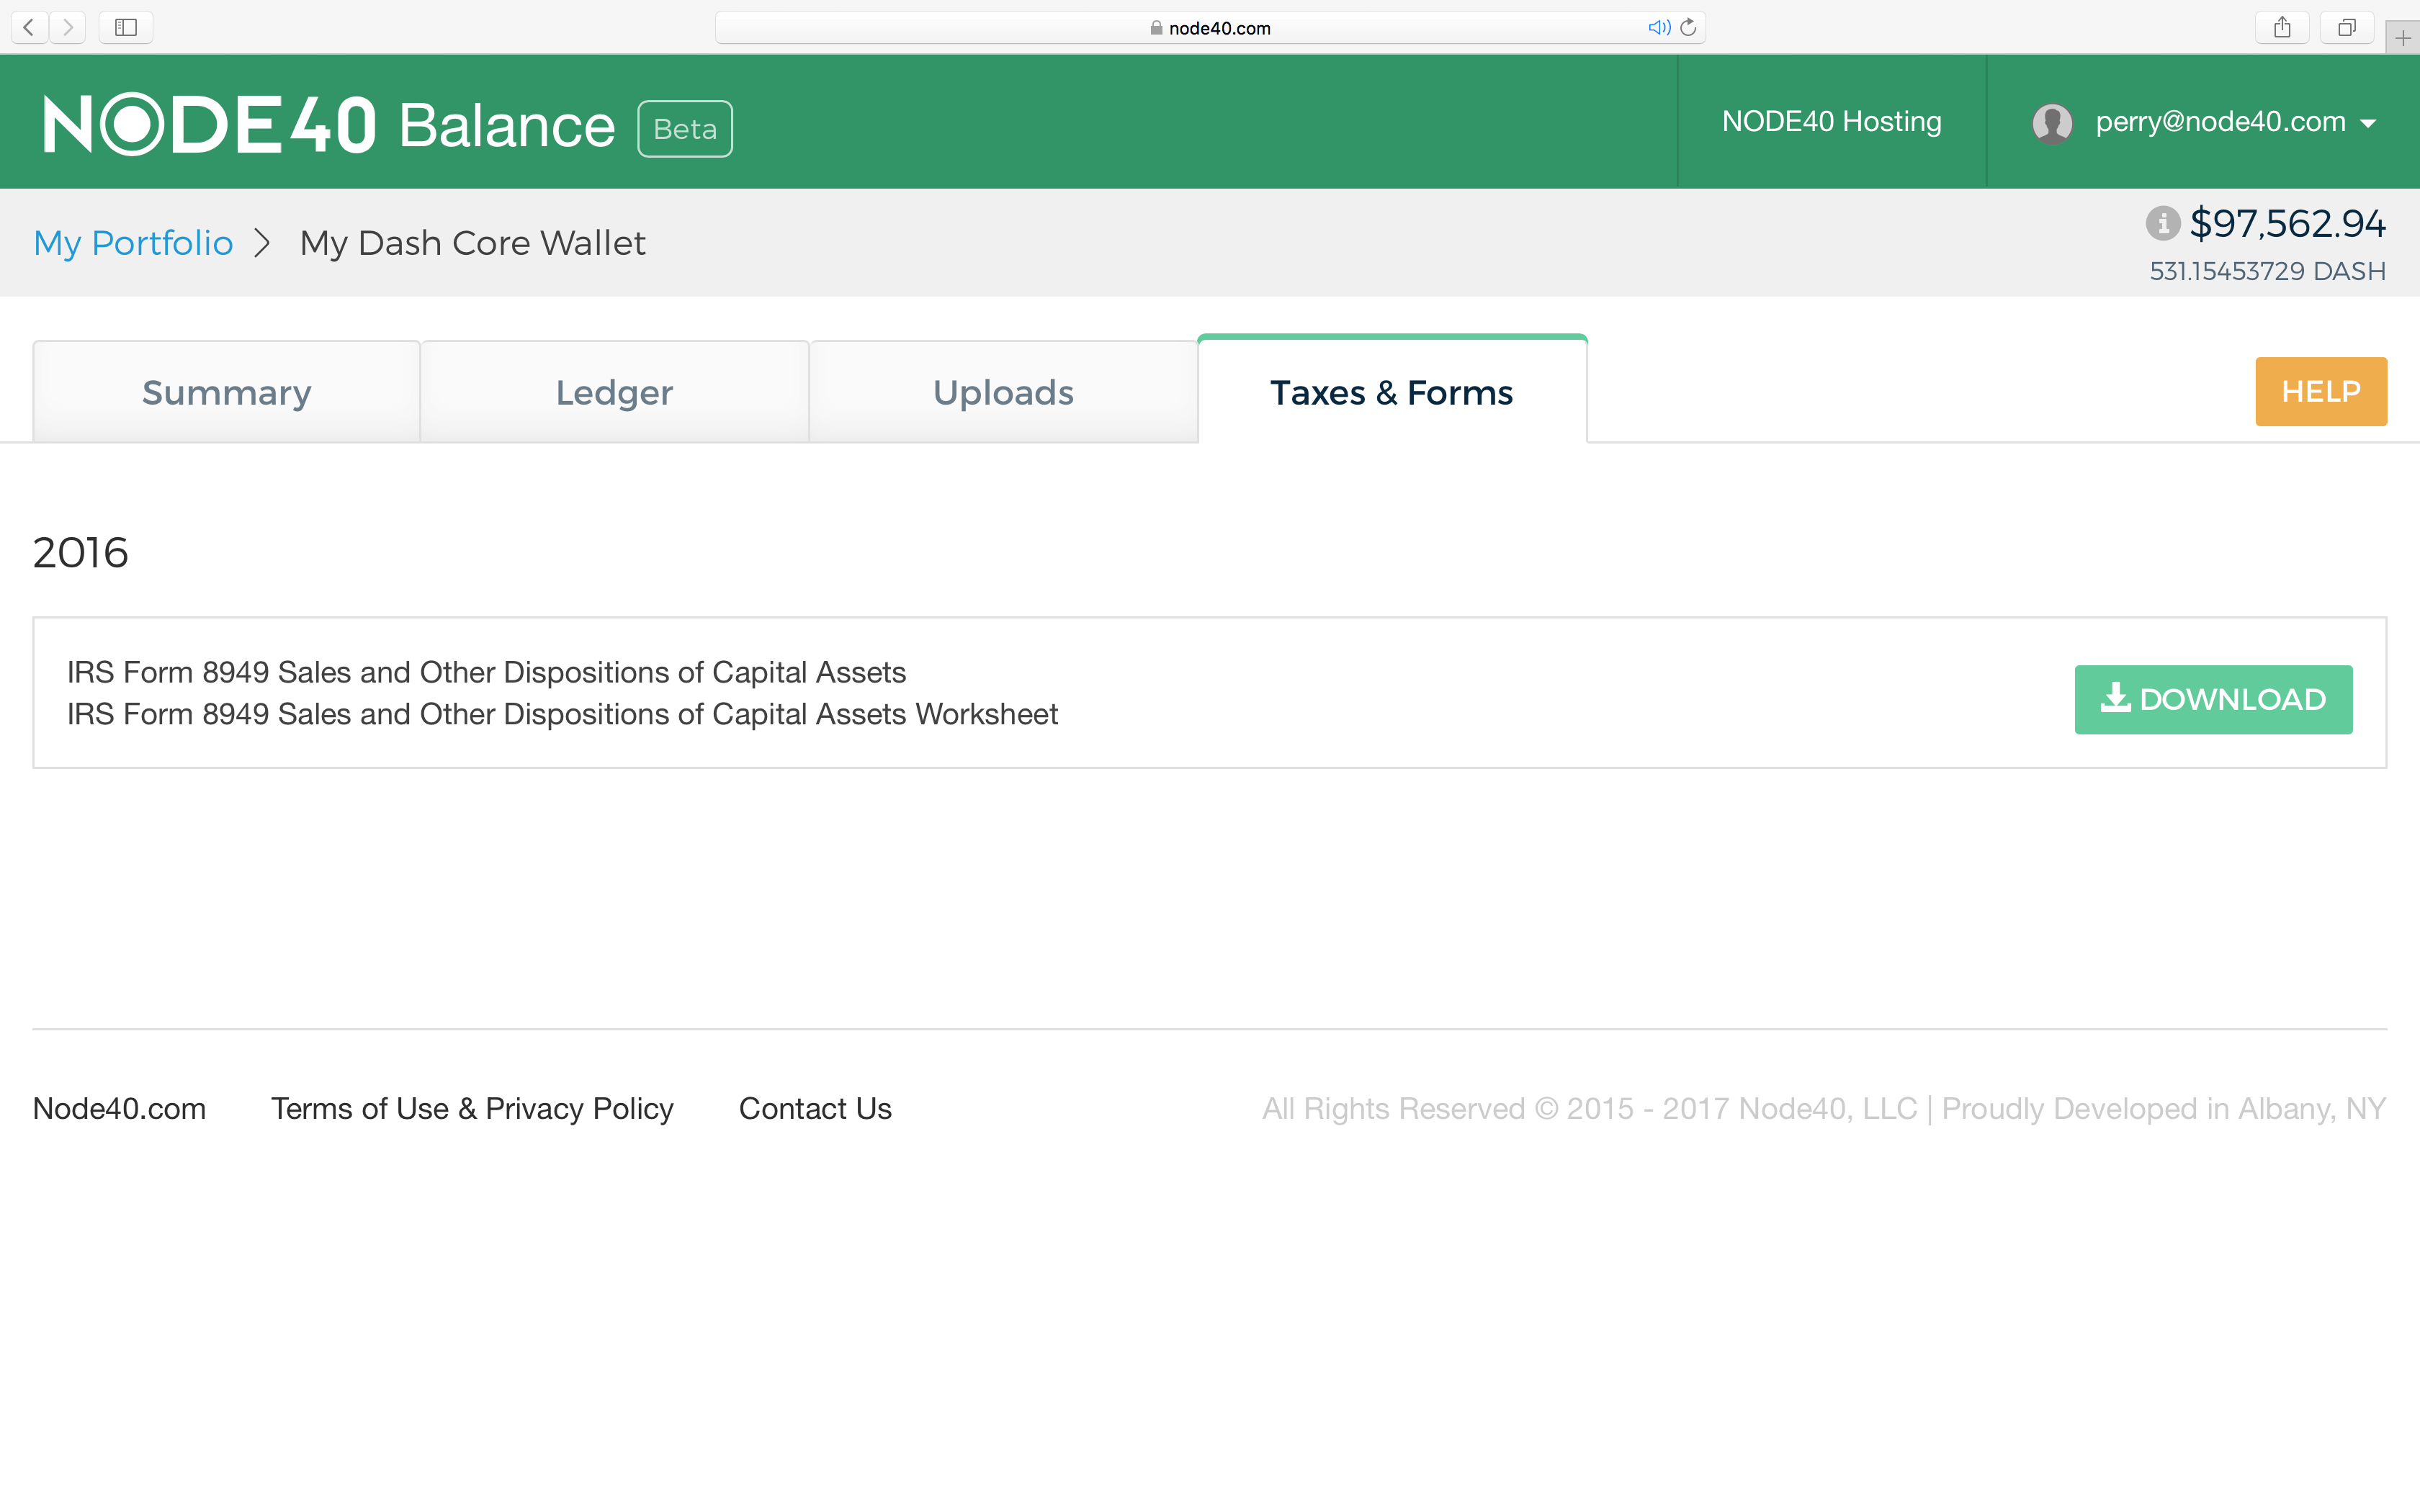Click the 531.15453729 DASH amount
The width and height of the screenshot is (2420, 1512).
2268,271
